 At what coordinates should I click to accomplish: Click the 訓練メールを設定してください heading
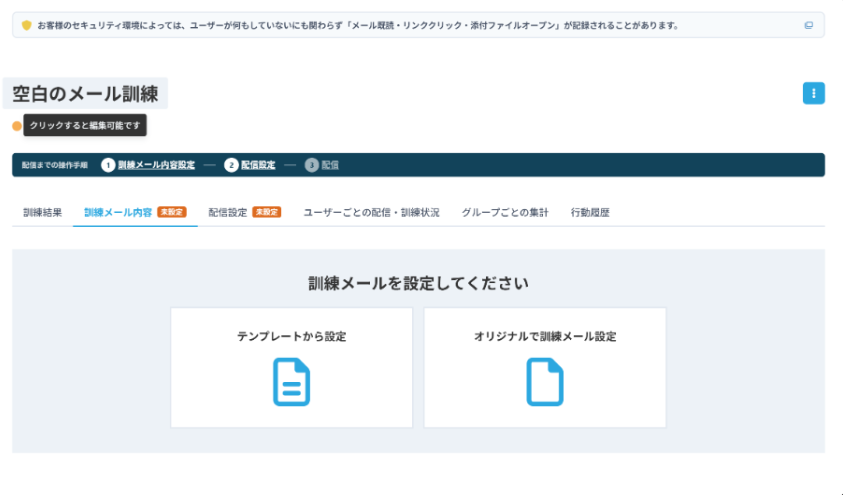(x=418, y=283)
